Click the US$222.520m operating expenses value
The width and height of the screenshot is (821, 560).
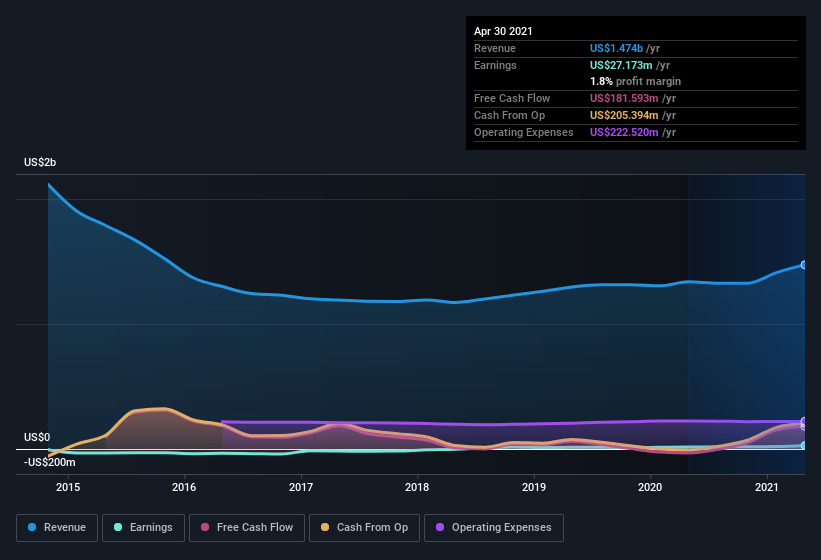[624, 132]
